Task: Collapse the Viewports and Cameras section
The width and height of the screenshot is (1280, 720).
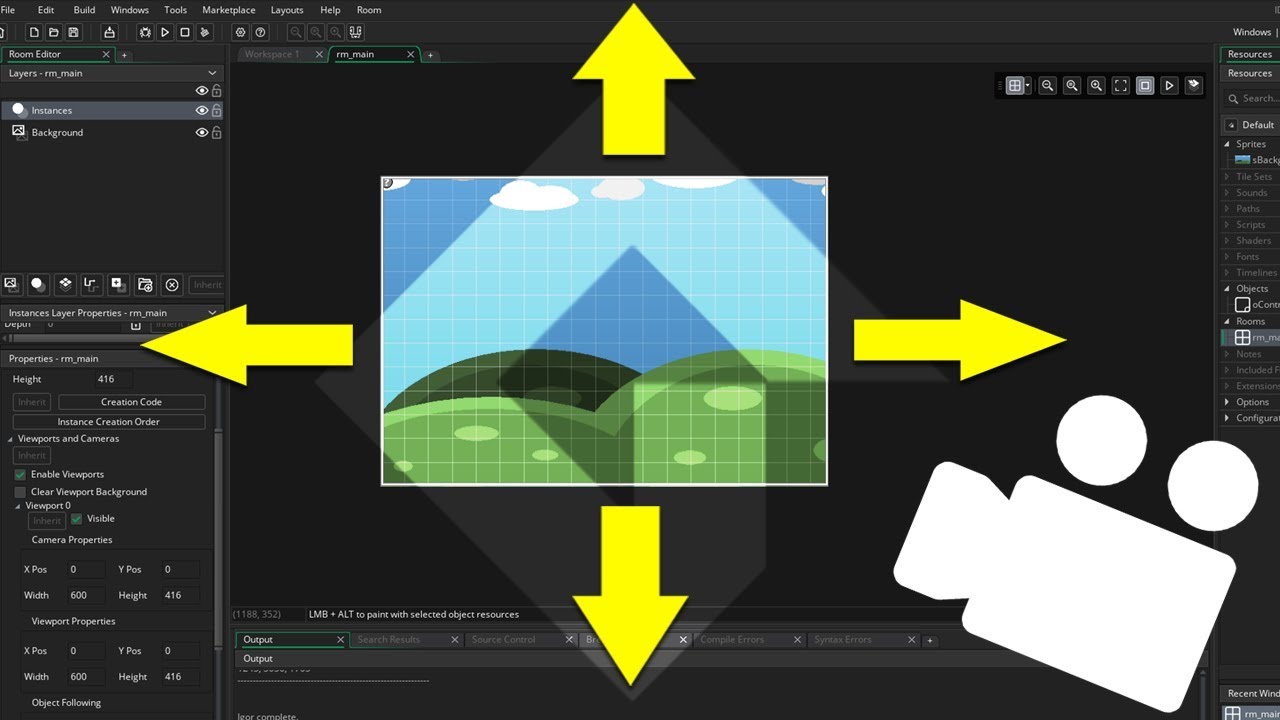Action: (x=8, y=438)
